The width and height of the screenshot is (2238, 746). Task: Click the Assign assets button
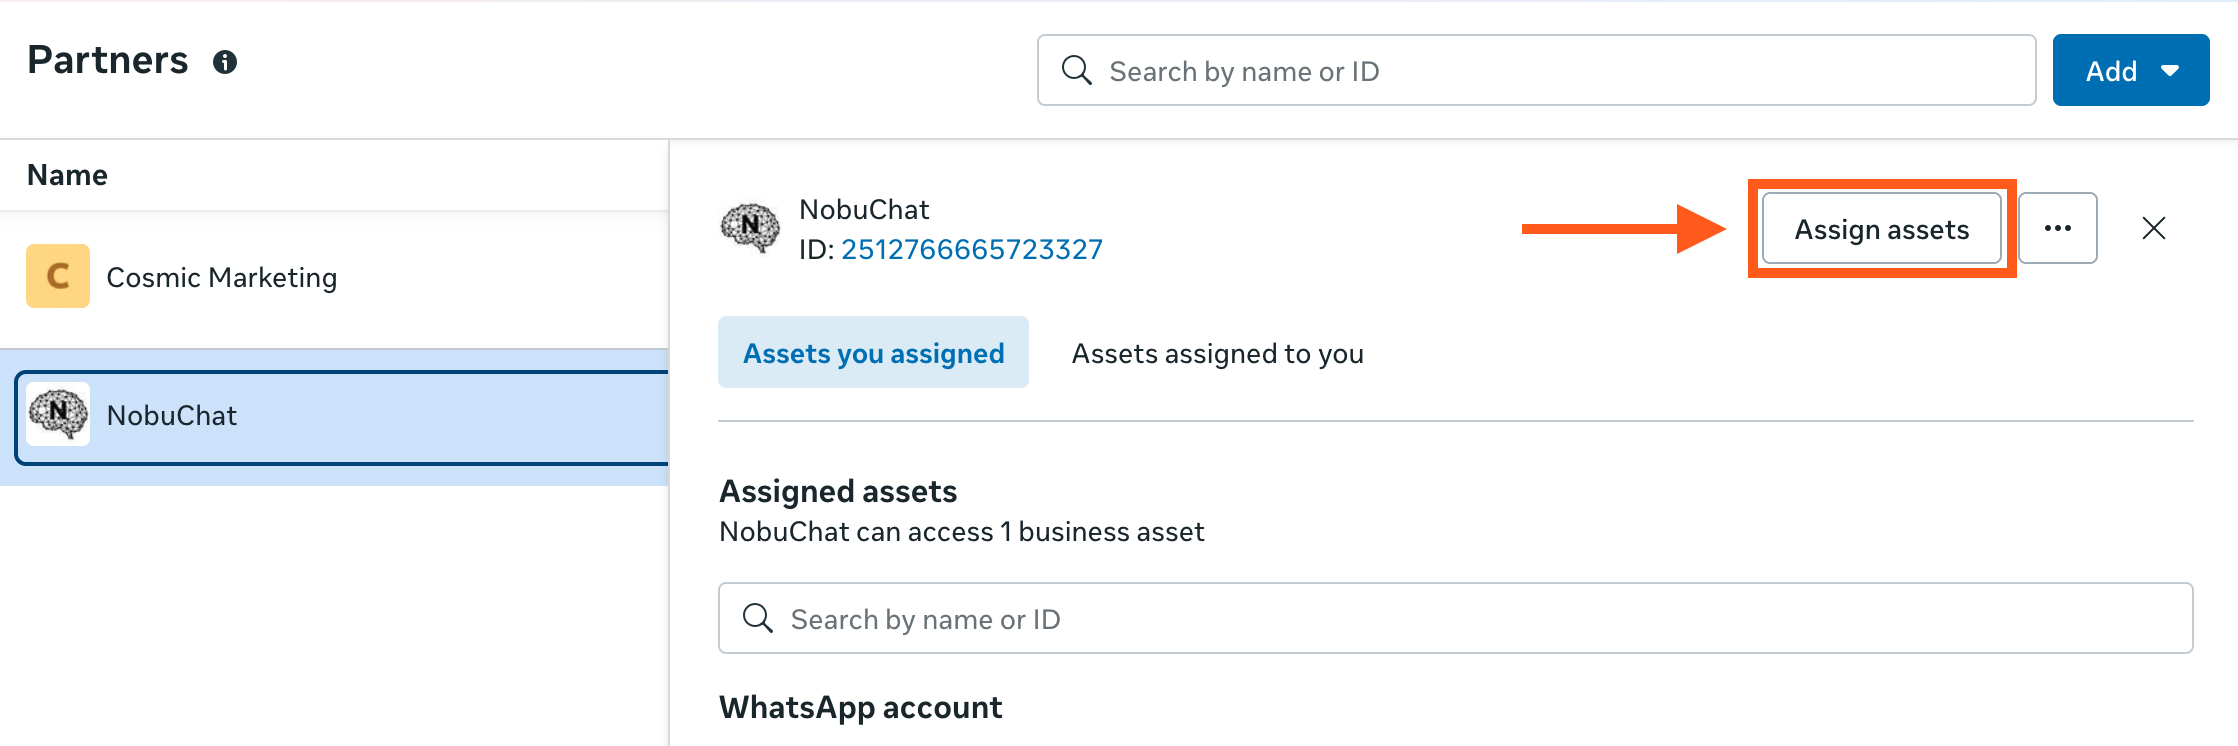pos(1881,229)
